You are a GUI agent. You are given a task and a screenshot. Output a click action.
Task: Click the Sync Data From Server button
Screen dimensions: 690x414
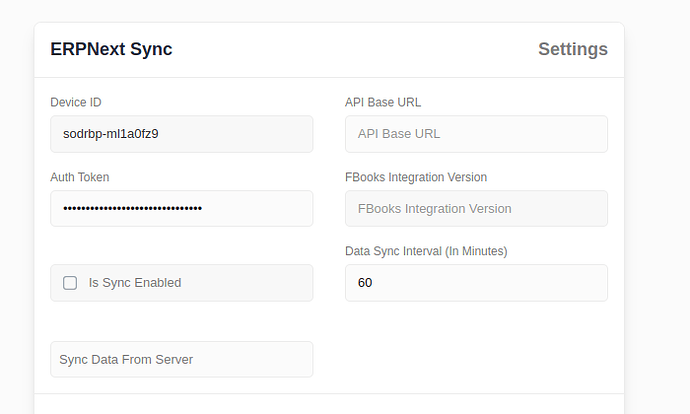181,359
